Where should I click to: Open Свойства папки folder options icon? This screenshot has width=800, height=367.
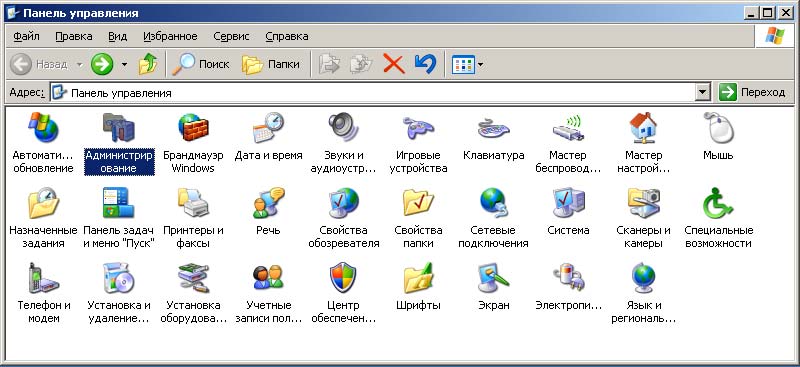[x=418, y=203]
